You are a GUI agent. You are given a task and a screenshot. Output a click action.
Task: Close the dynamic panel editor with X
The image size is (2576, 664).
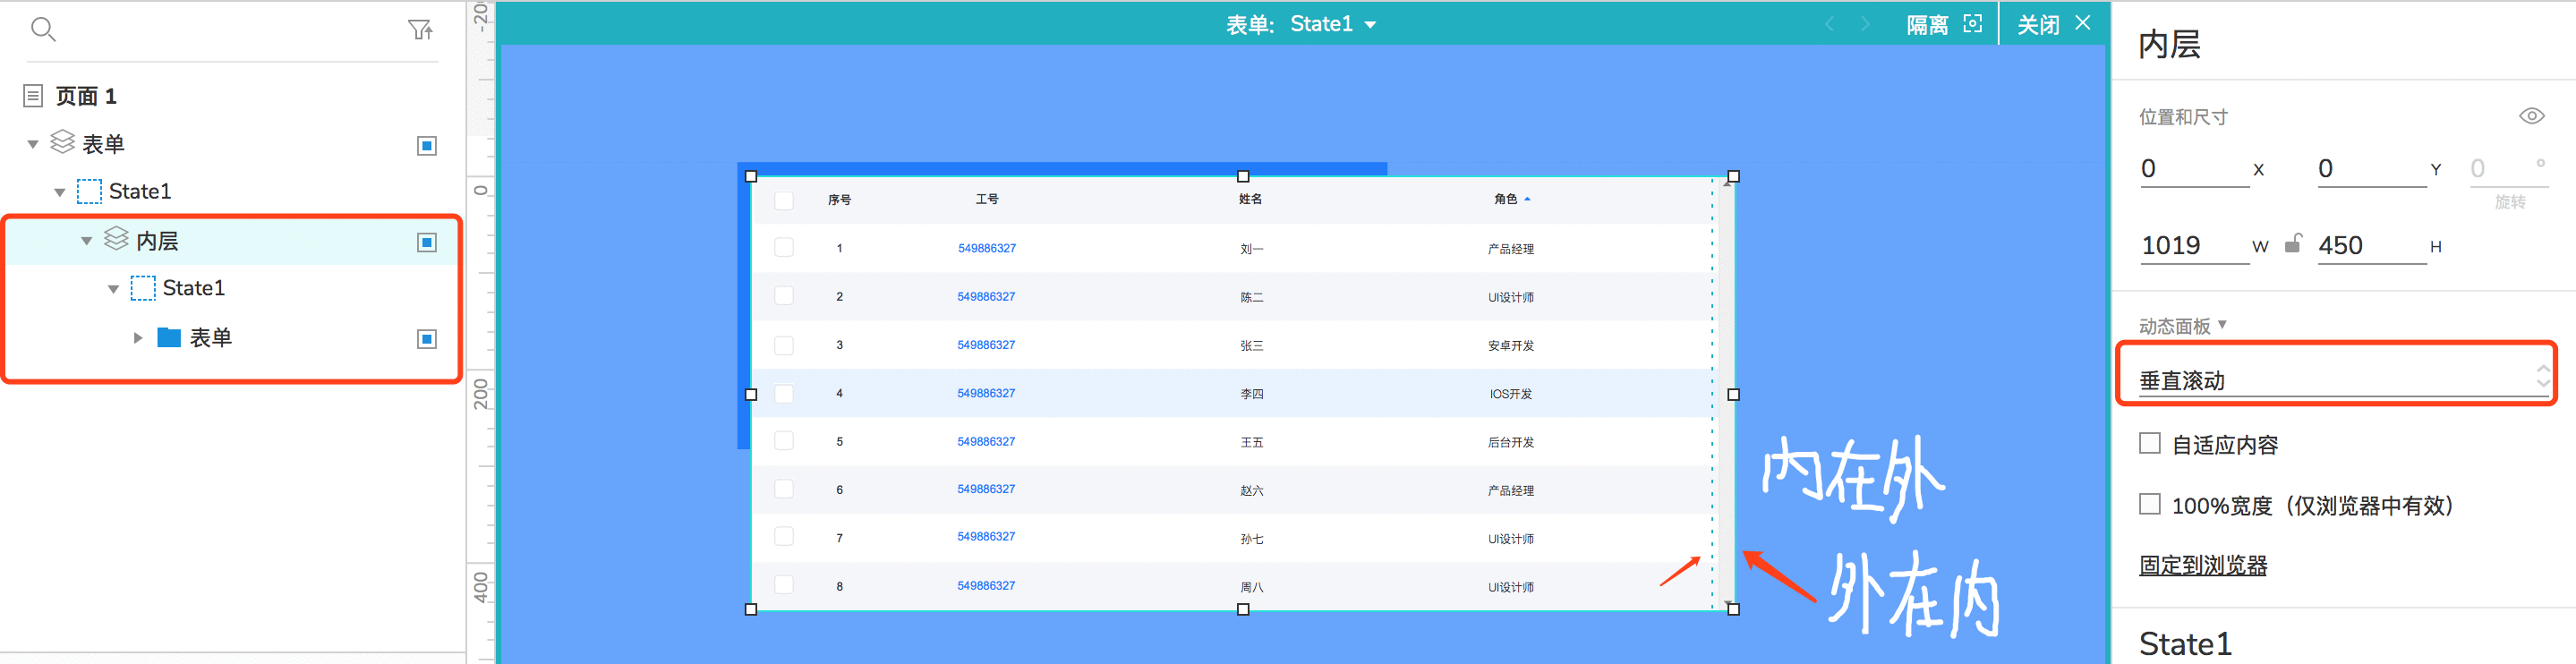tap(2083, 22)
